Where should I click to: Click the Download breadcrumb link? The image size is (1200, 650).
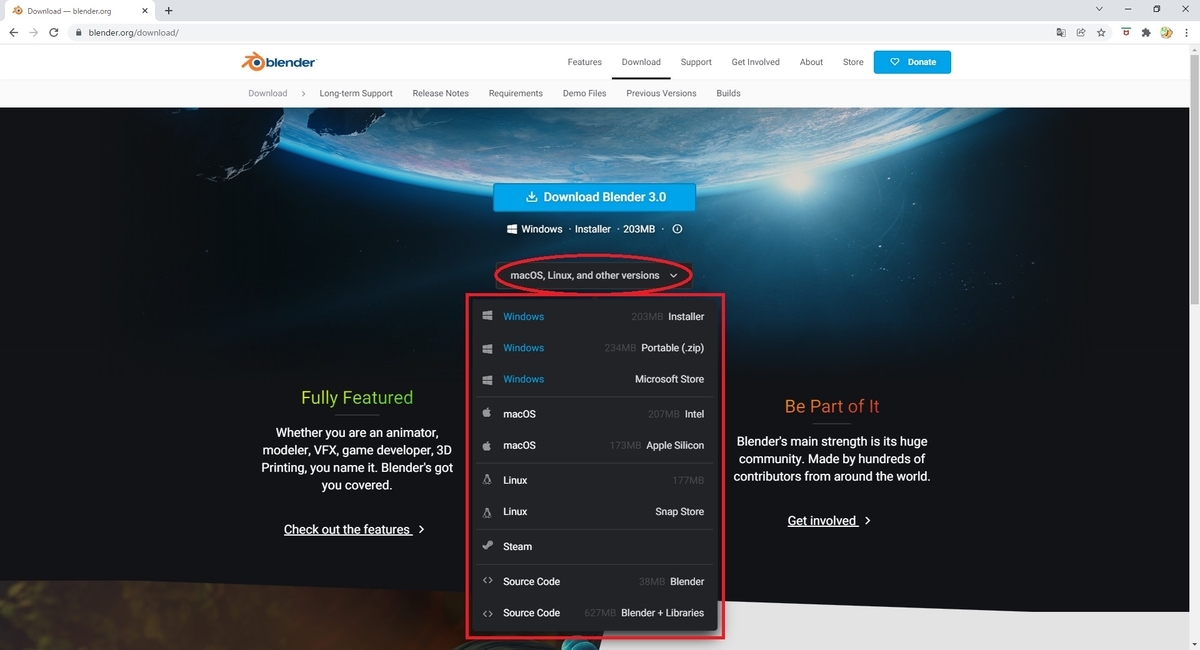268,93
